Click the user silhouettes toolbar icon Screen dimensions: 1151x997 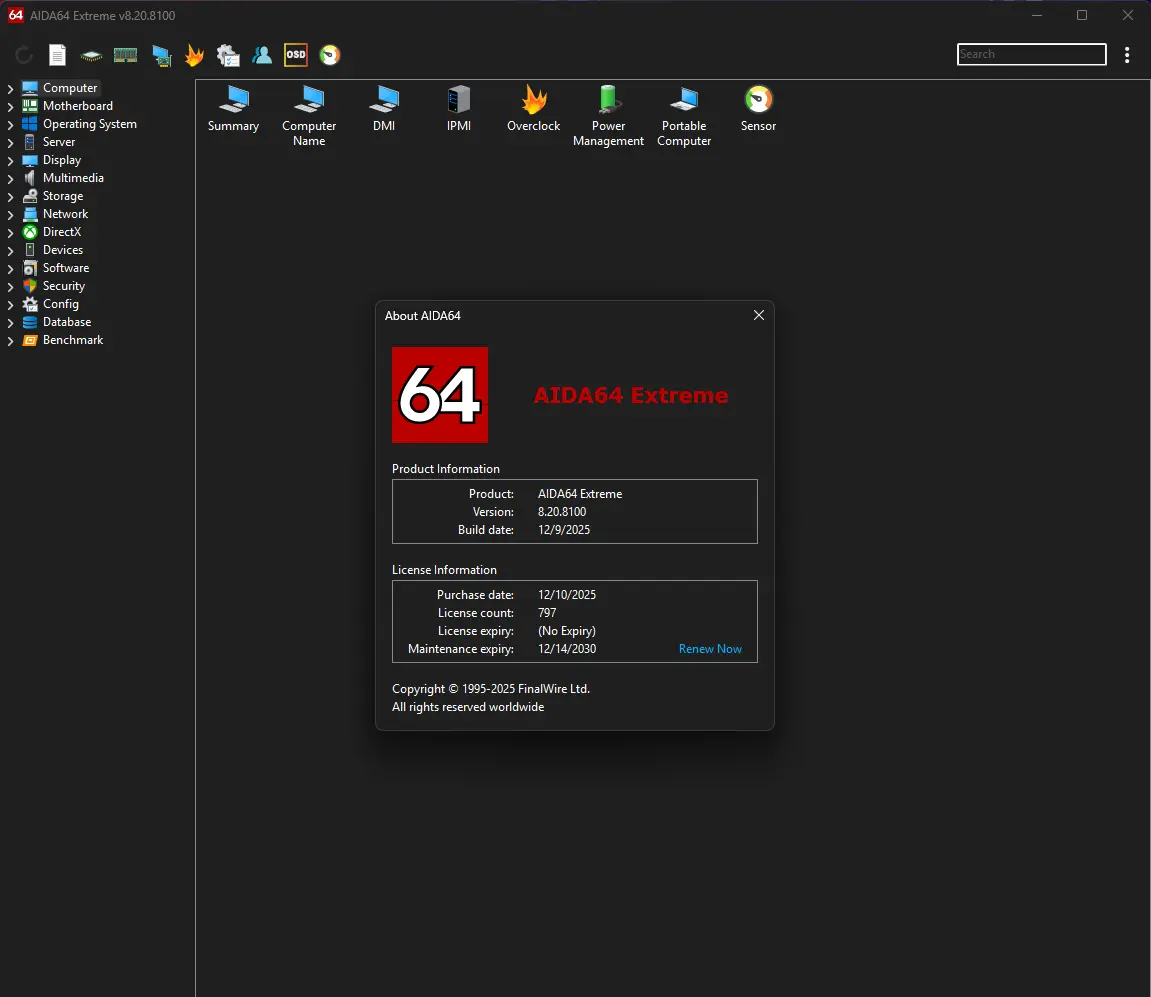click(262, 55)
